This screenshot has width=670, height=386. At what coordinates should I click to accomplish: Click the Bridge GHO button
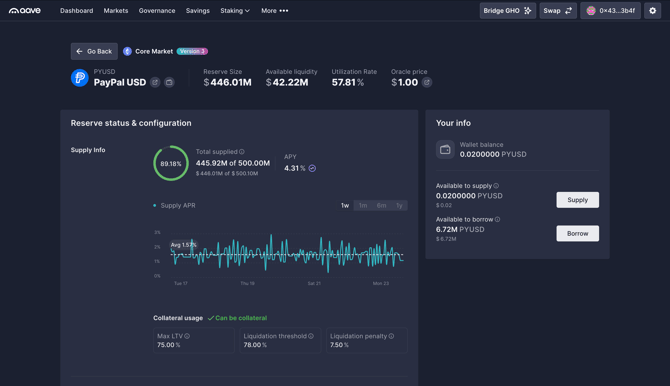[508, 11]
